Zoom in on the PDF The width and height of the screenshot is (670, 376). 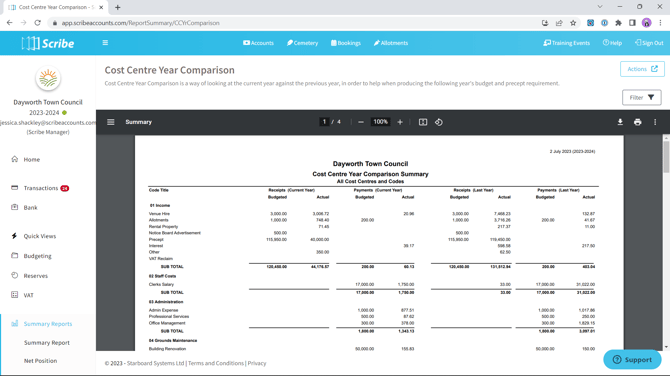tap(400, 122)
